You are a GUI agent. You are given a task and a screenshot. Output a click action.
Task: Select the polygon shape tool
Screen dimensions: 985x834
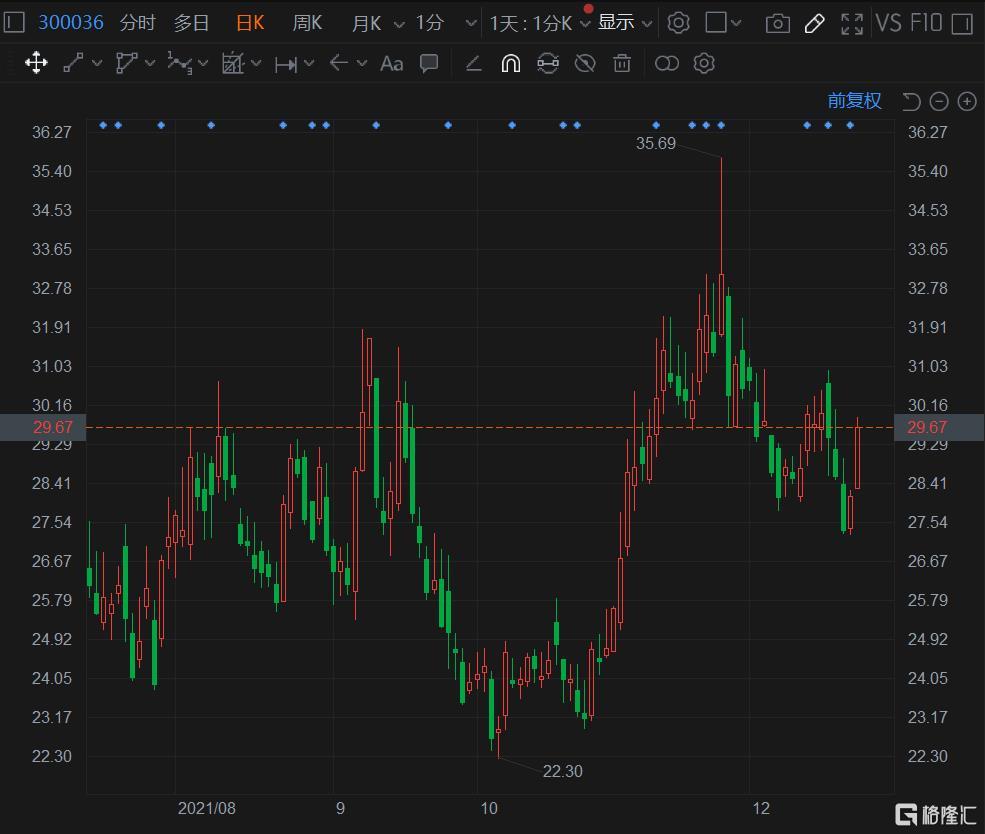tap(127, 63)
